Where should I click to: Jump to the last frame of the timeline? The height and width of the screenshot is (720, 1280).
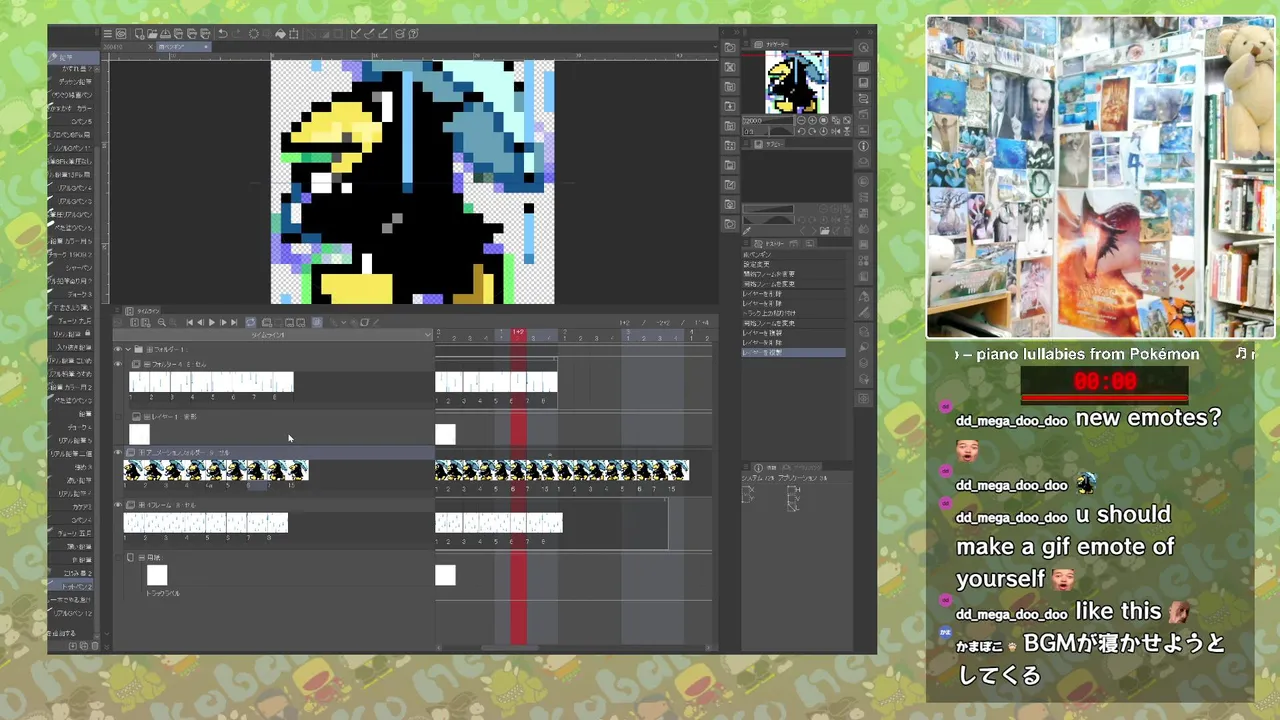(234, 322)
